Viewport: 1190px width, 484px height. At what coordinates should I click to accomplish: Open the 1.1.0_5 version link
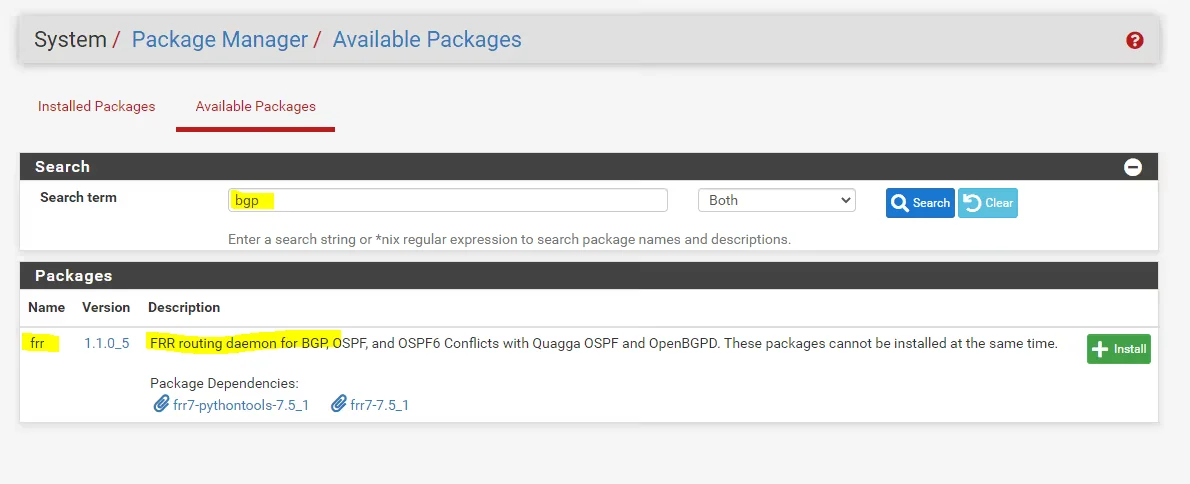point(106,343)
